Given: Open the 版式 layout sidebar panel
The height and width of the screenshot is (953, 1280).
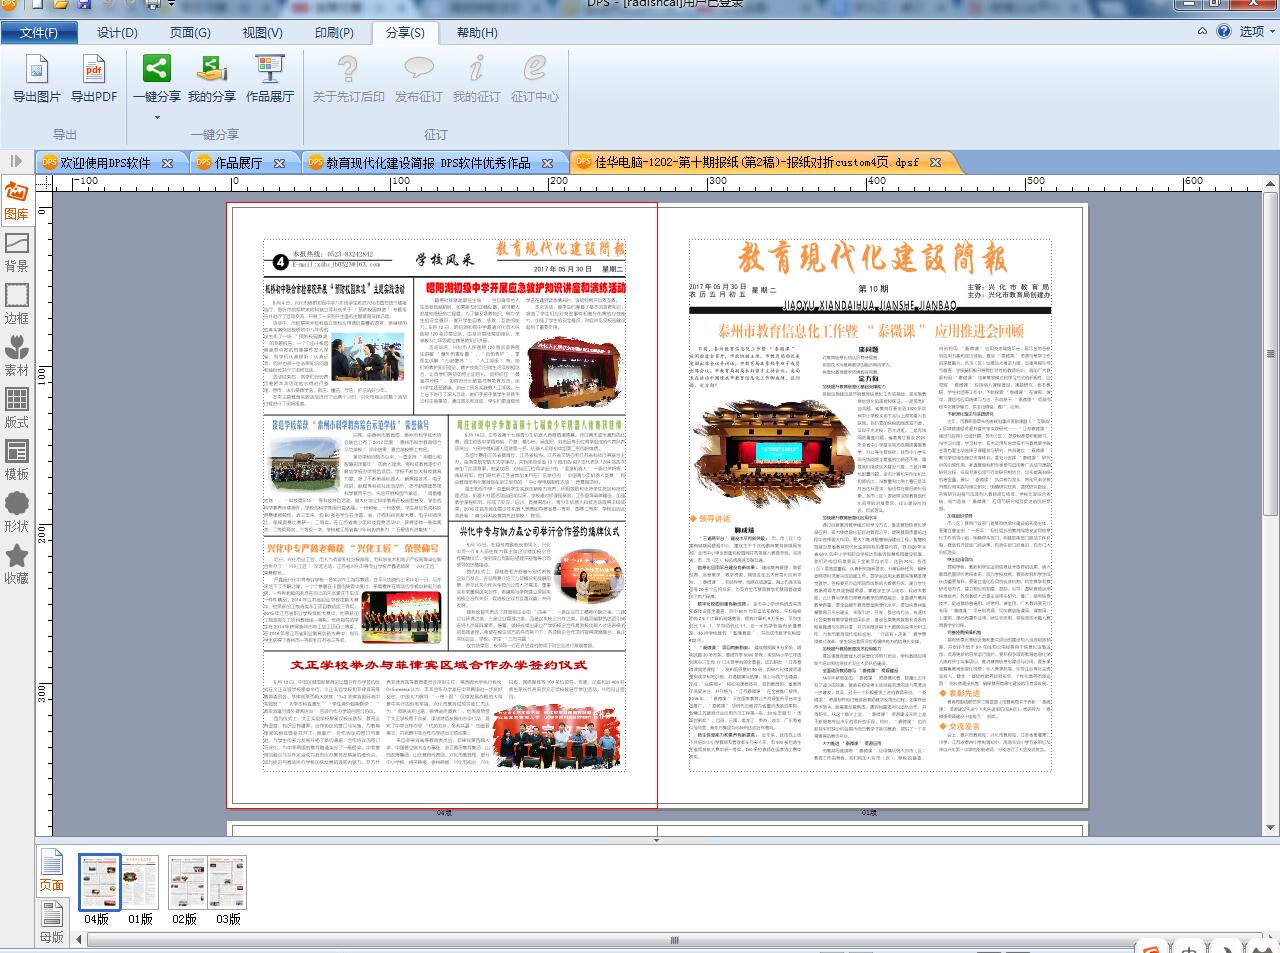Looking at the screenshot, I should [17, 408].
